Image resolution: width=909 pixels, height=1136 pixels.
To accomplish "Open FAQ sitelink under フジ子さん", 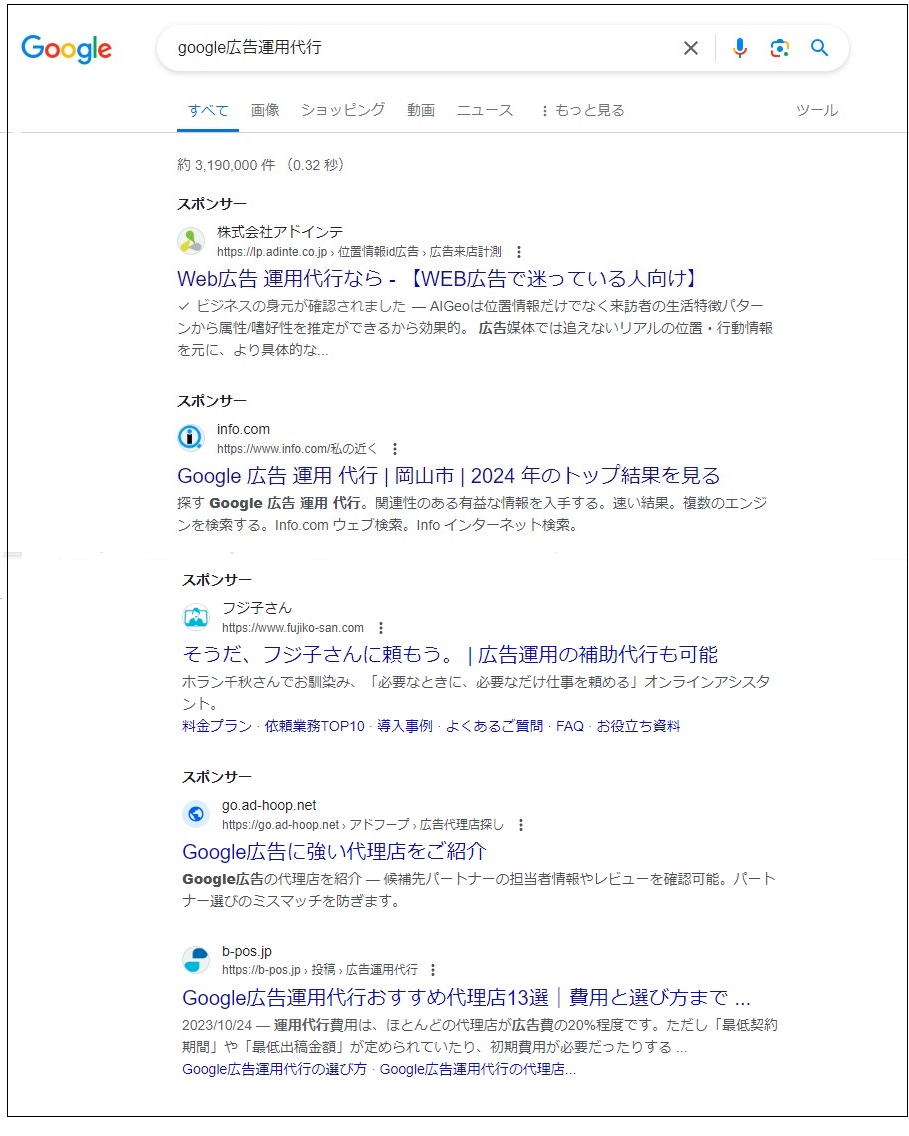I will click(570, 726).
